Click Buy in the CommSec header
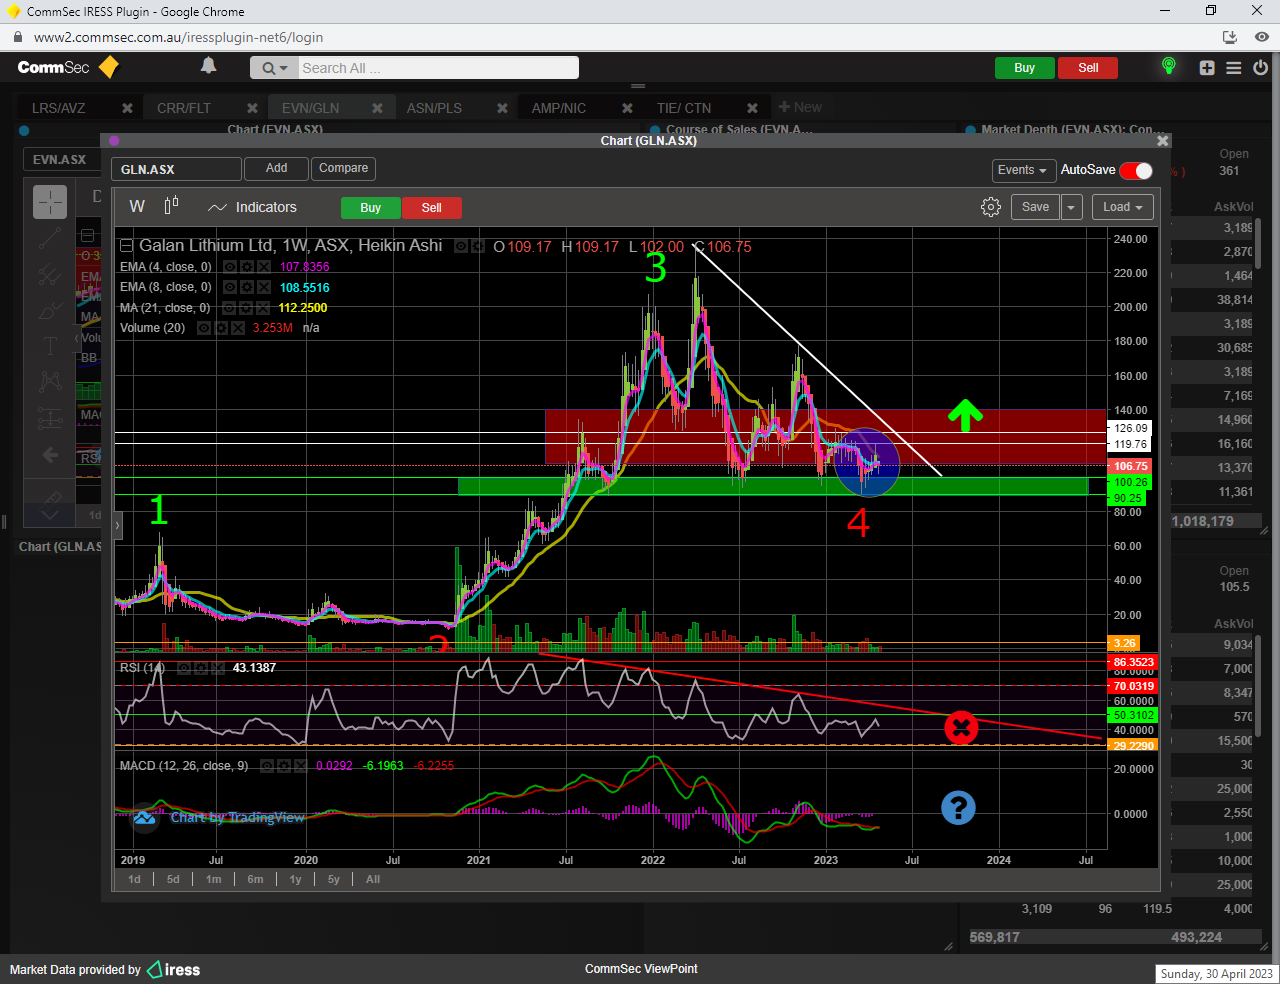The height and width of the screenshot is (984, 1280). pos(1025,68)
